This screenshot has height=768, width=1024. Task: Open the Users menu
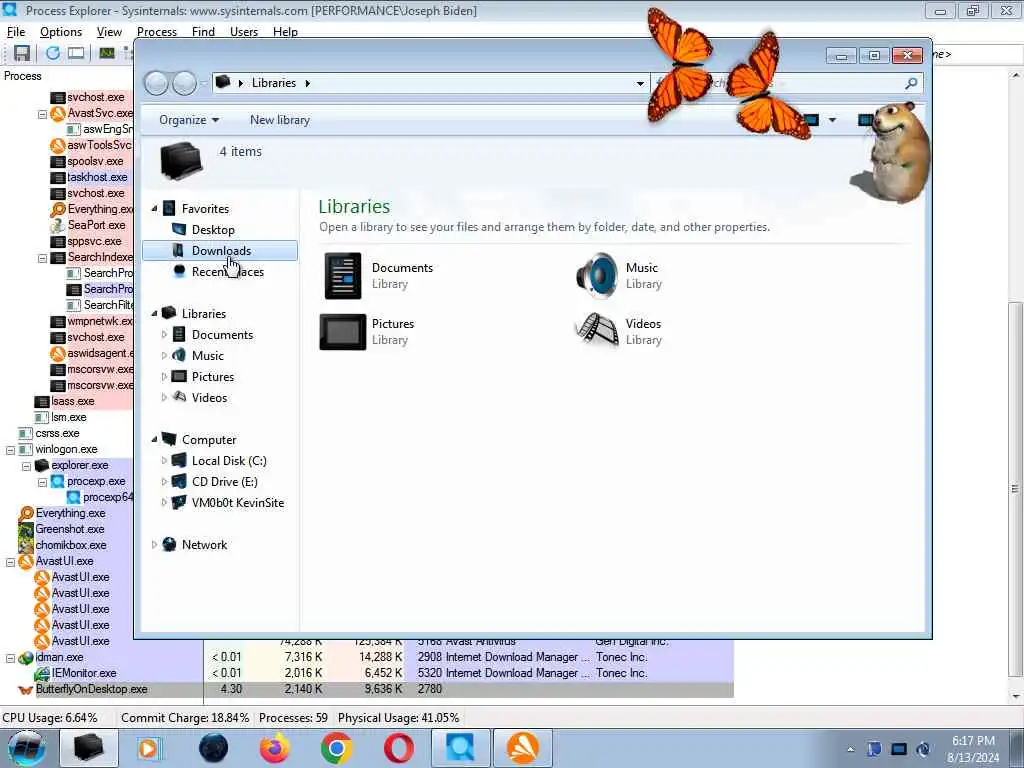244,32
